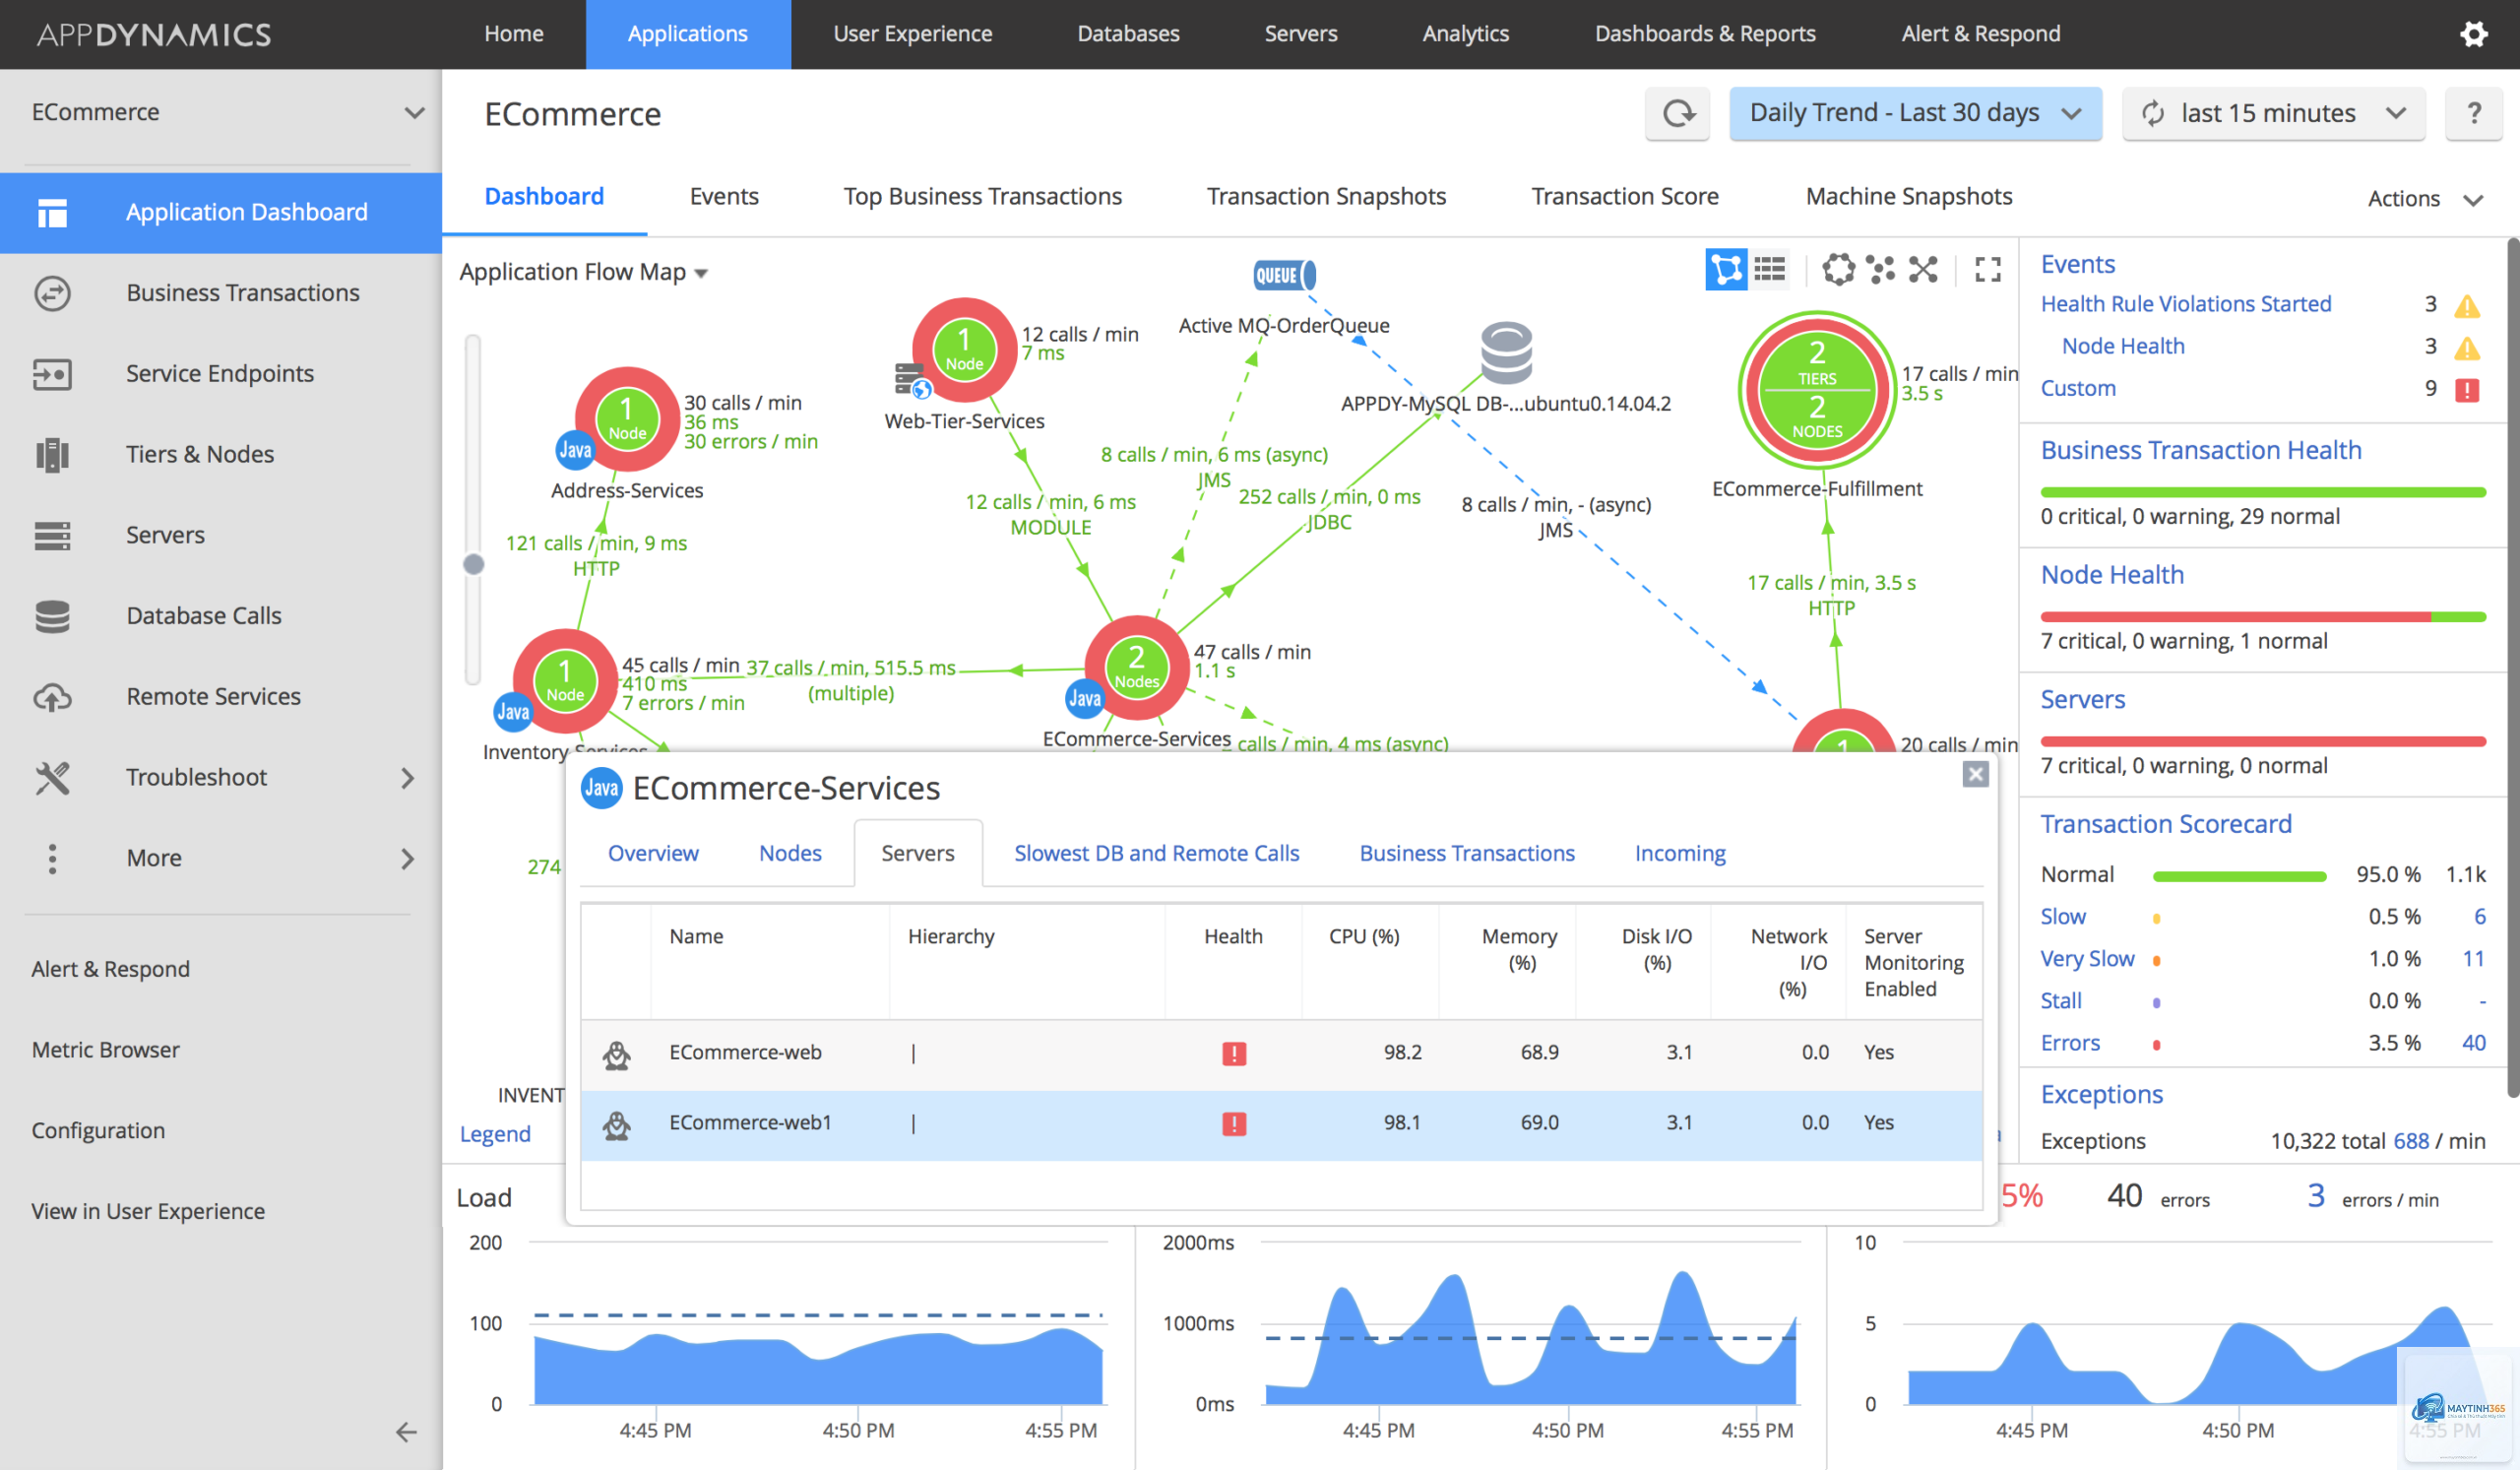The height and width of the screenshot is (1470, 2520).
Task: Select the ECommerce-web server name
Action: click(745, 1052)
